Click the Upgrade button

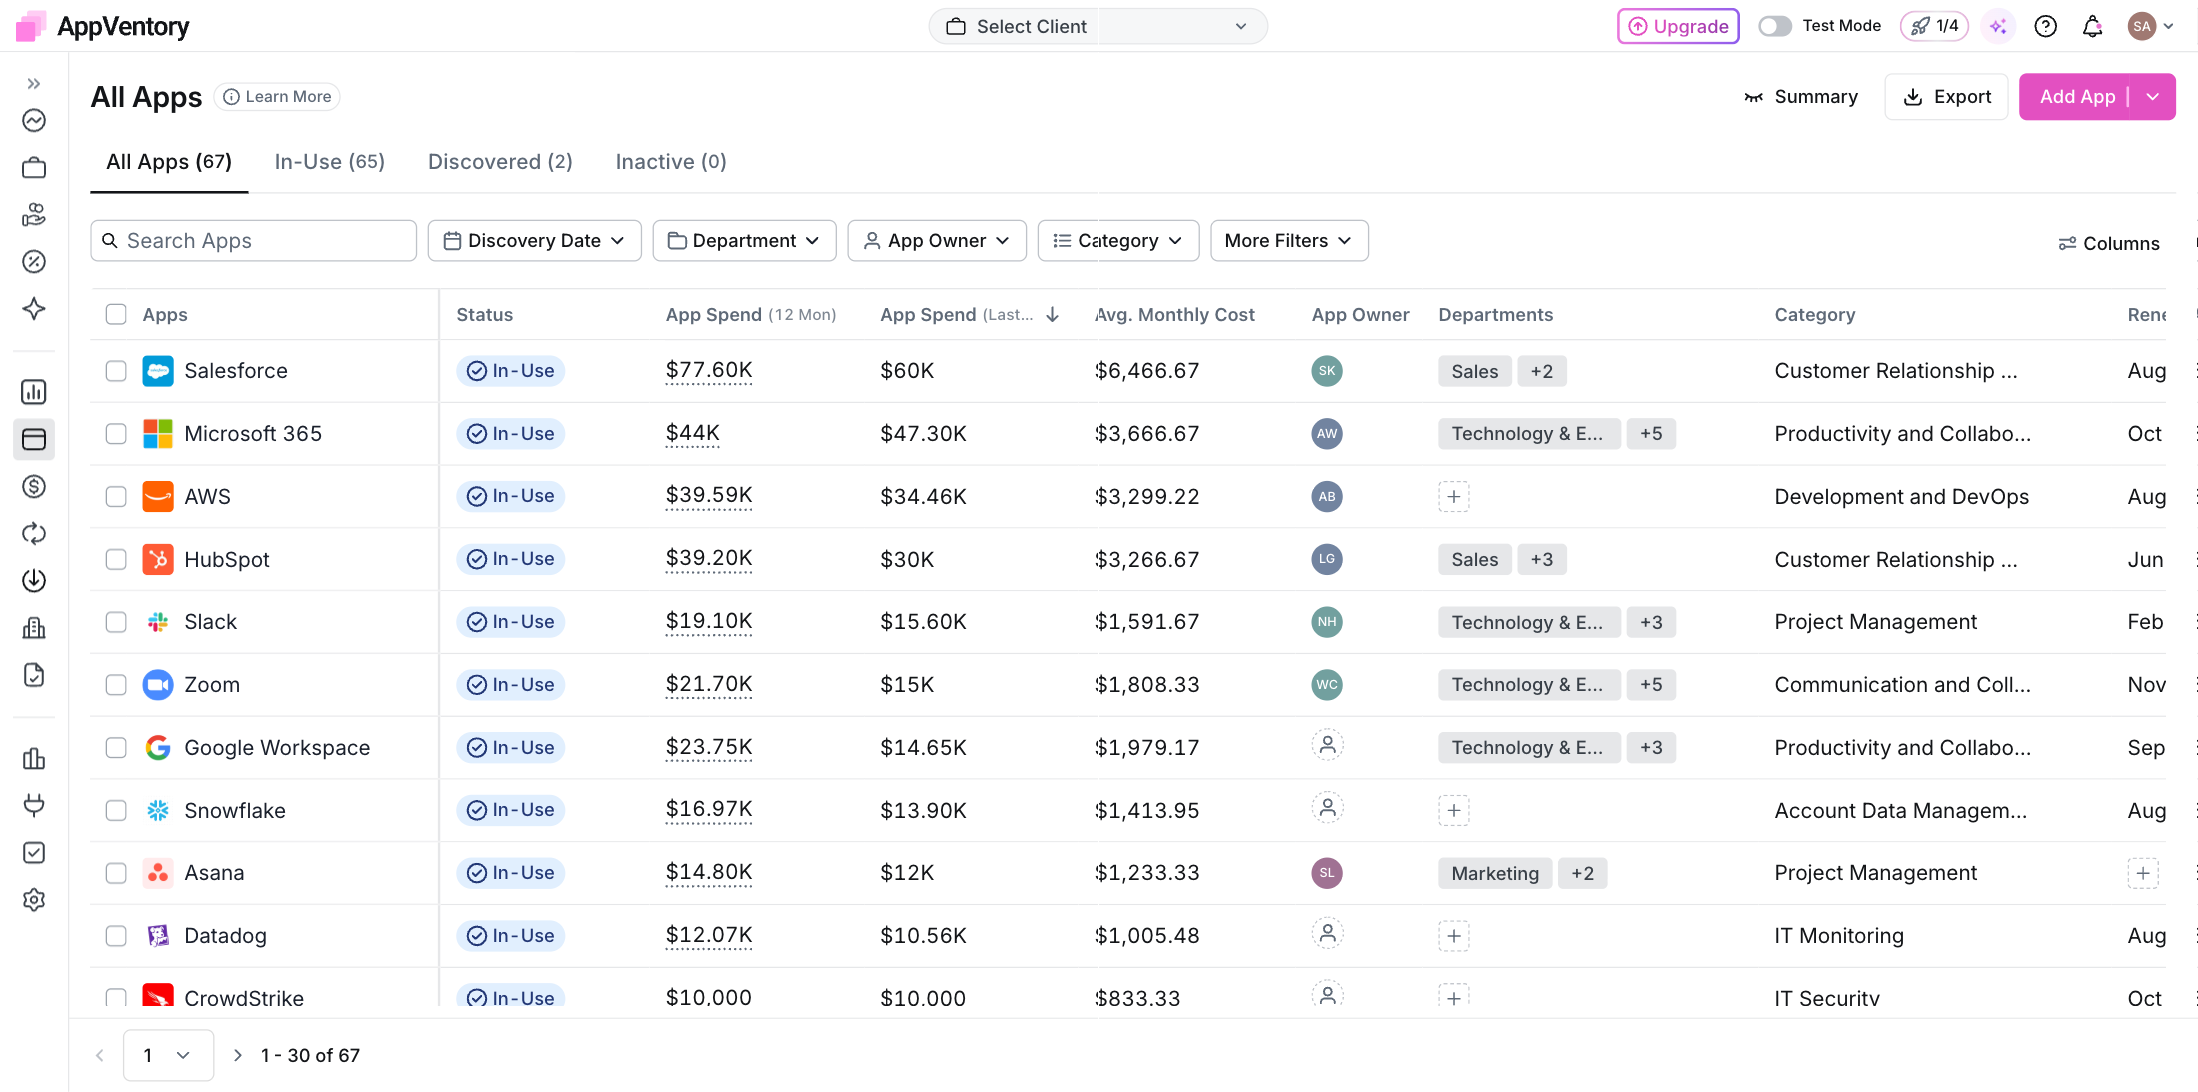(x=1678, y=26)
